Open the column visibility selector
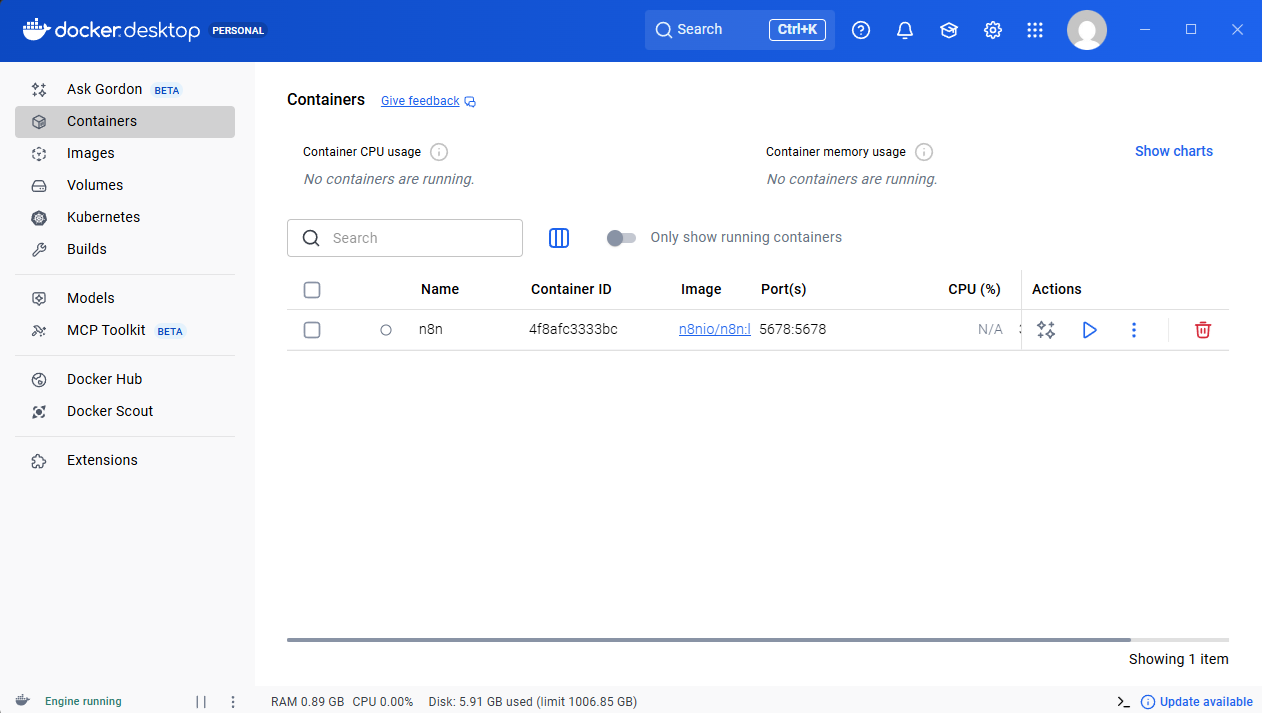The height and width of the screenshot is (713, 1262). pos(559,238)
